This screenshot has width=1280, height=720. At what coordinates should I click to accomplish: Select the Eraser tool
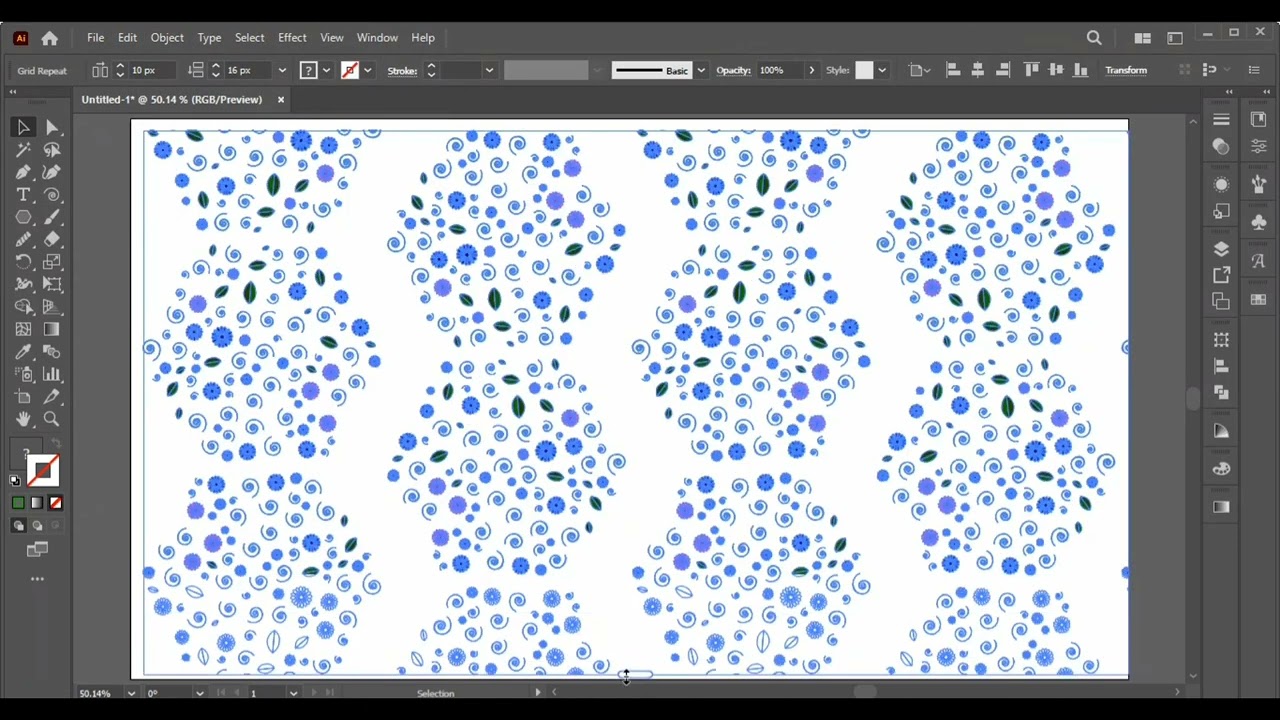52,239
